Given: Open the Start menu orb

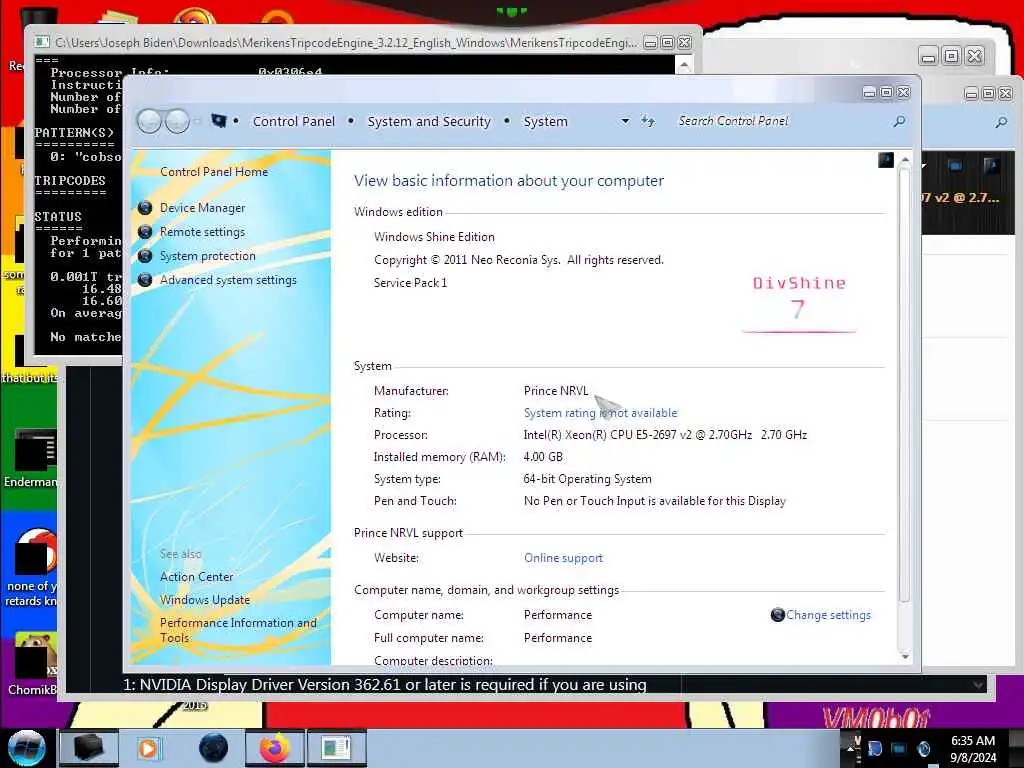Looking at the screenshot, I should [x=27, y=748].
